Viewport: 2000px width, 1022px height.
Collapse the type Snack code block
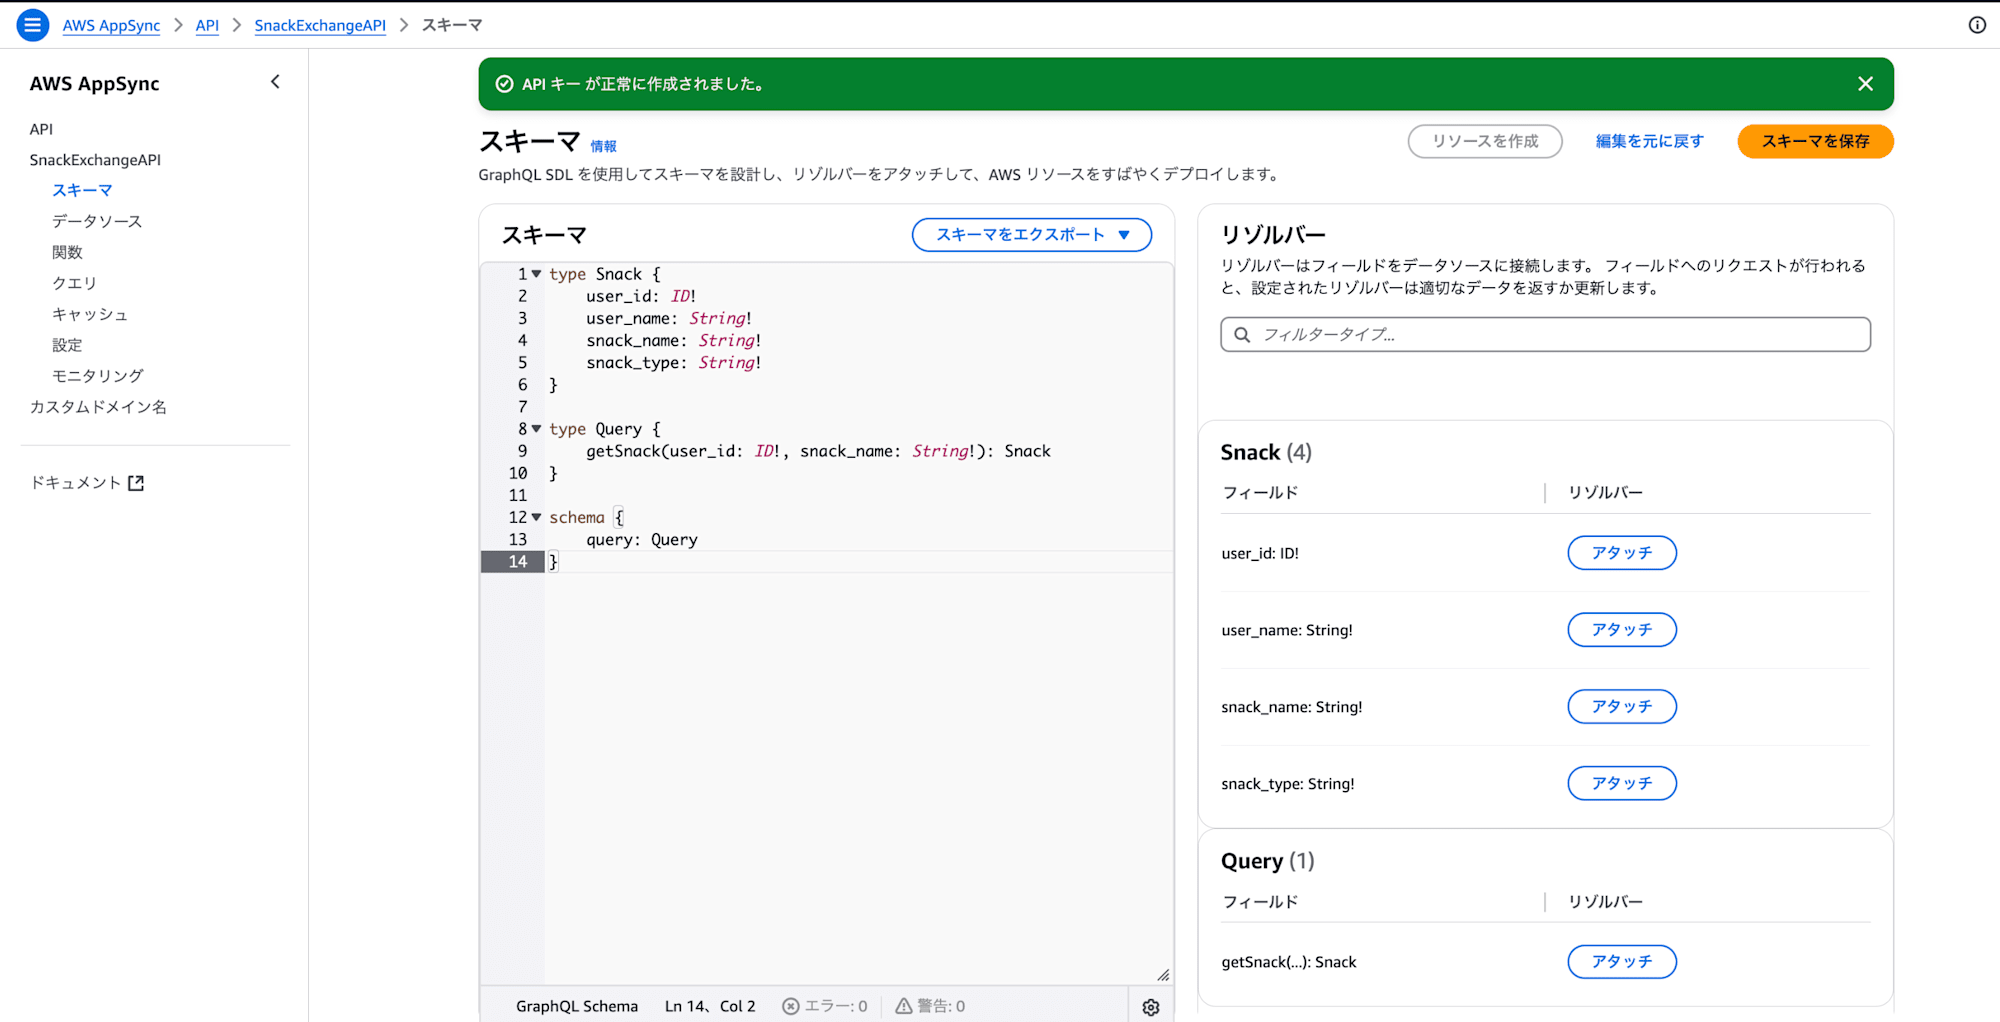(x=537, y=274)
